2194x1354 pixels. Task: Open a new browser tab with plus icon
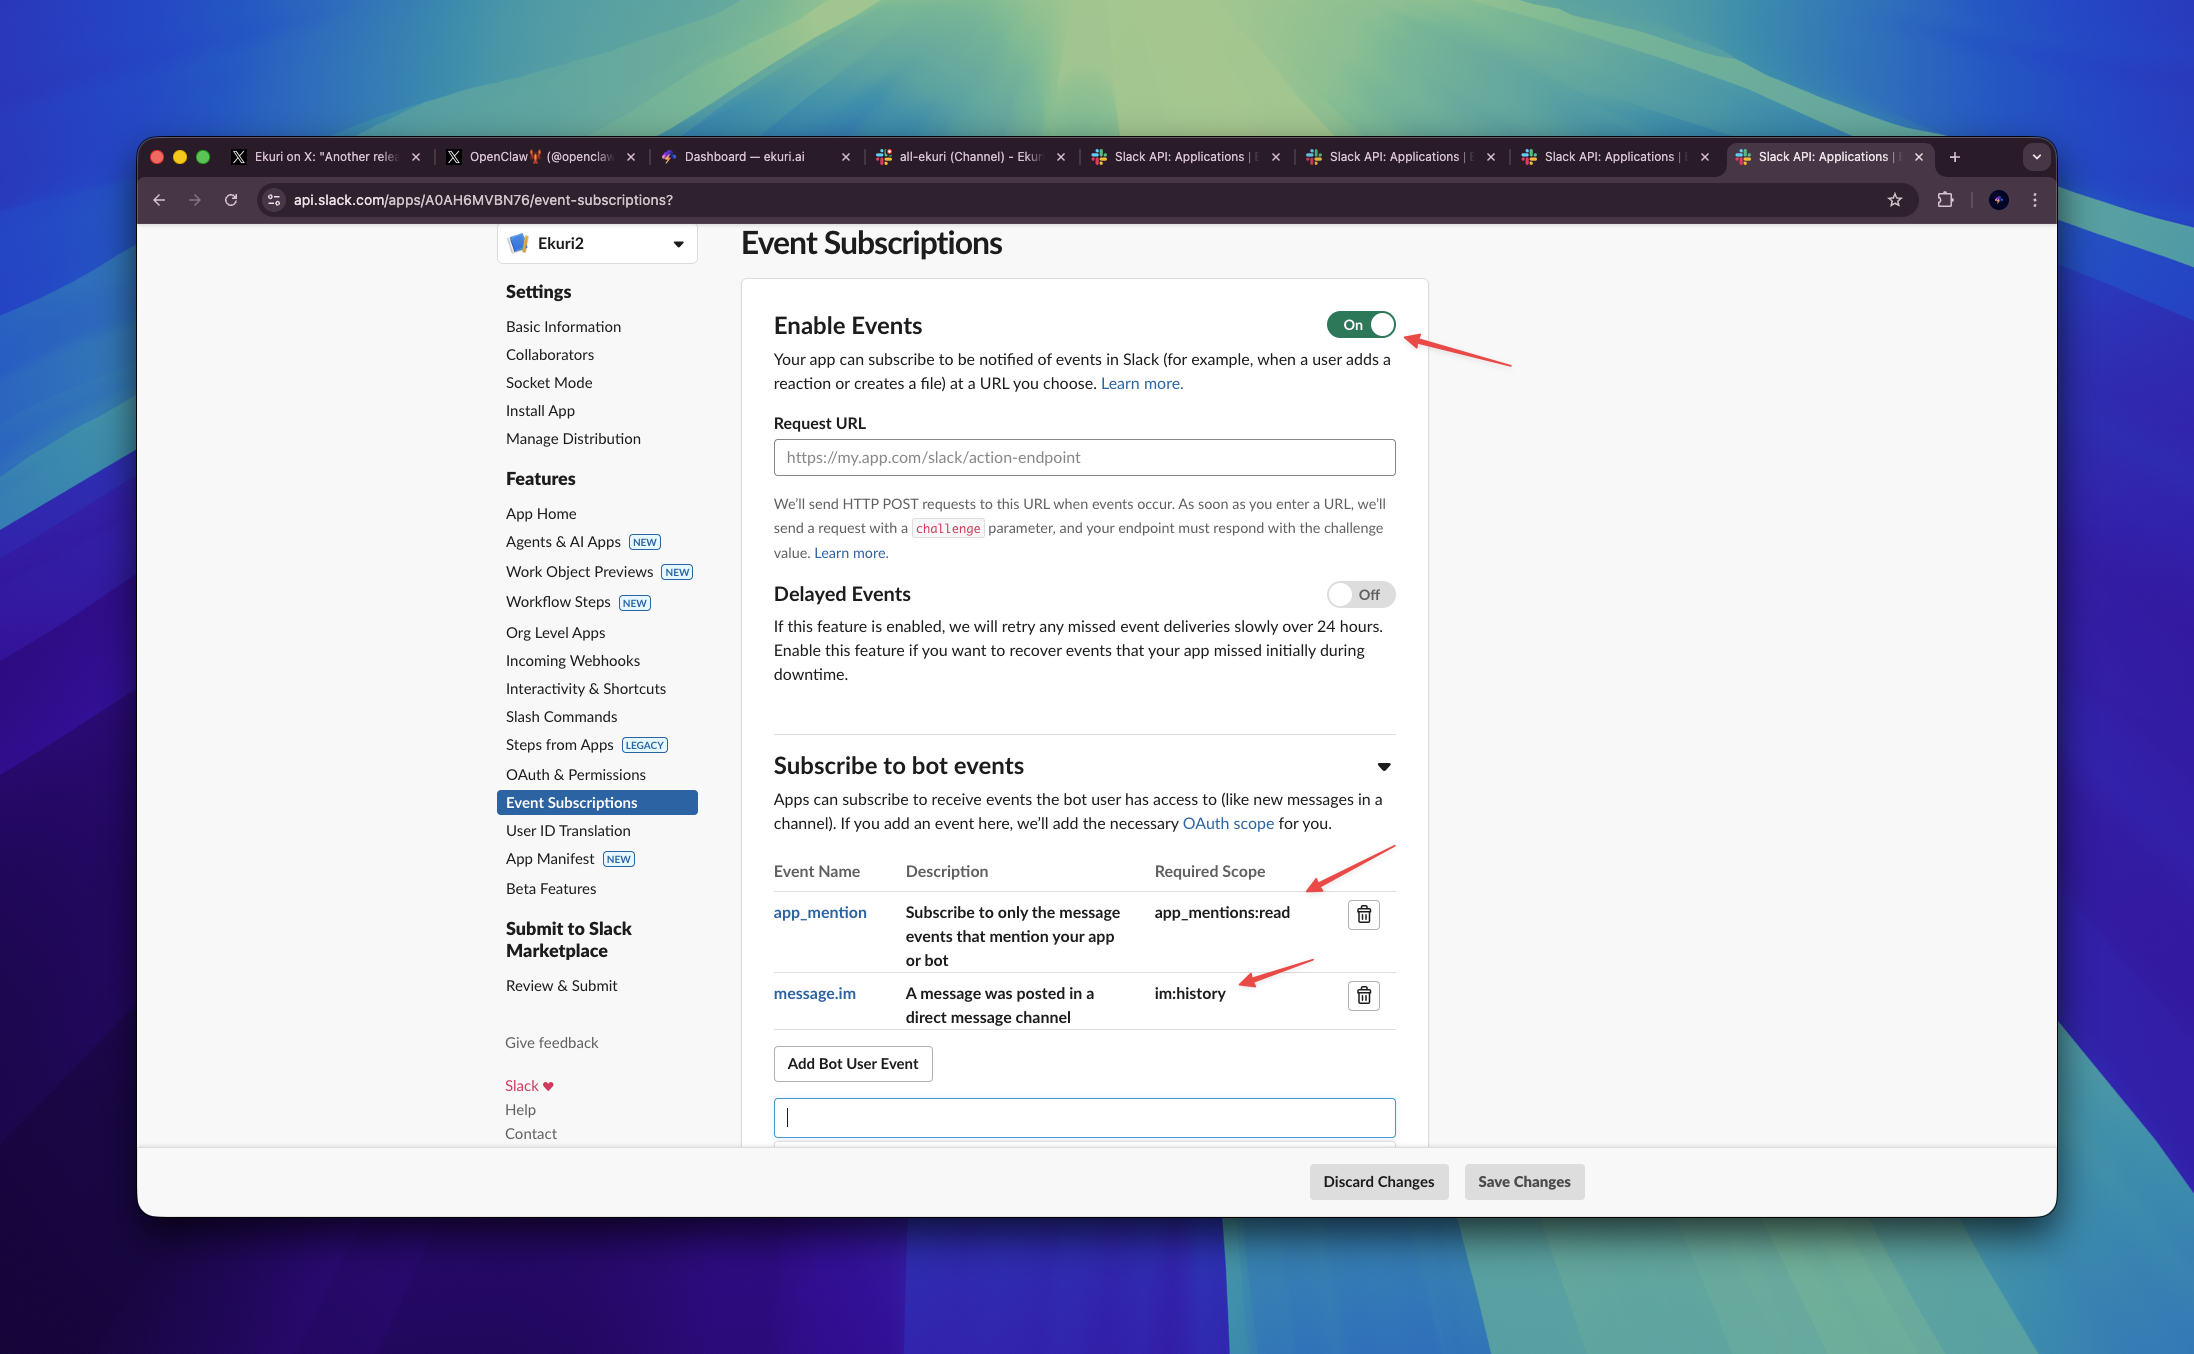tap(1955, 157)
